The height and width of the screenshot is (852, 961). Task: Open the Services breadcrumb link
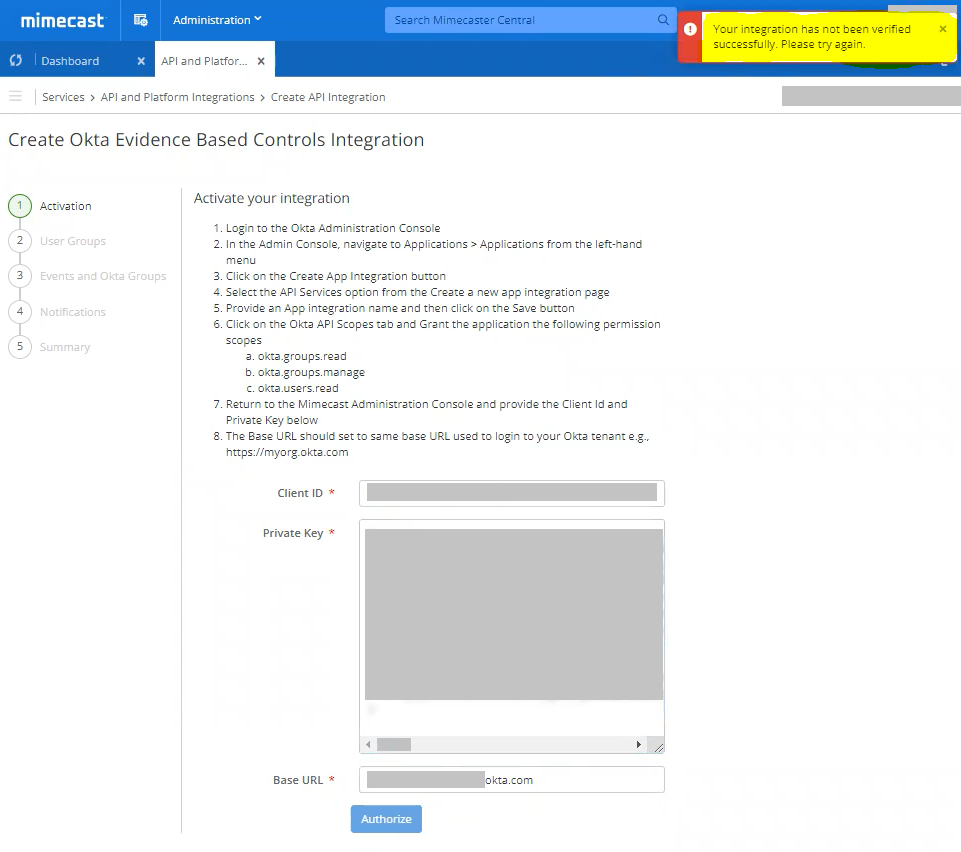point(63,97)
